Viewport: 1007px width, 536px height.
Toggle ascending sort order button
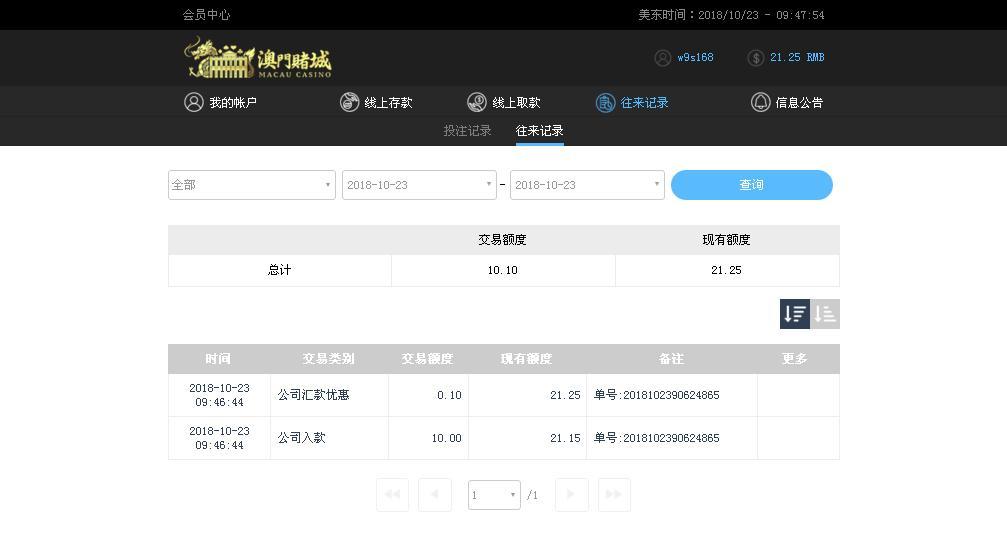coord(825,314)
